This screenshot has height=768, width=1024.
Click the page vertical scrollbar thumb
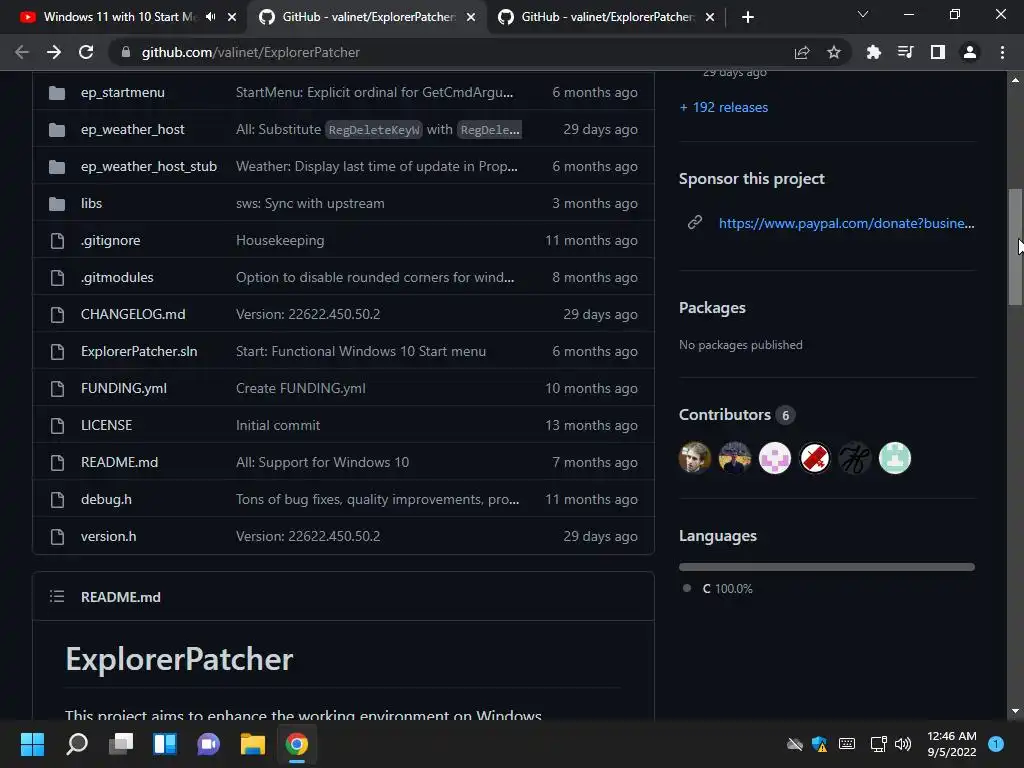coord(1015,247)
